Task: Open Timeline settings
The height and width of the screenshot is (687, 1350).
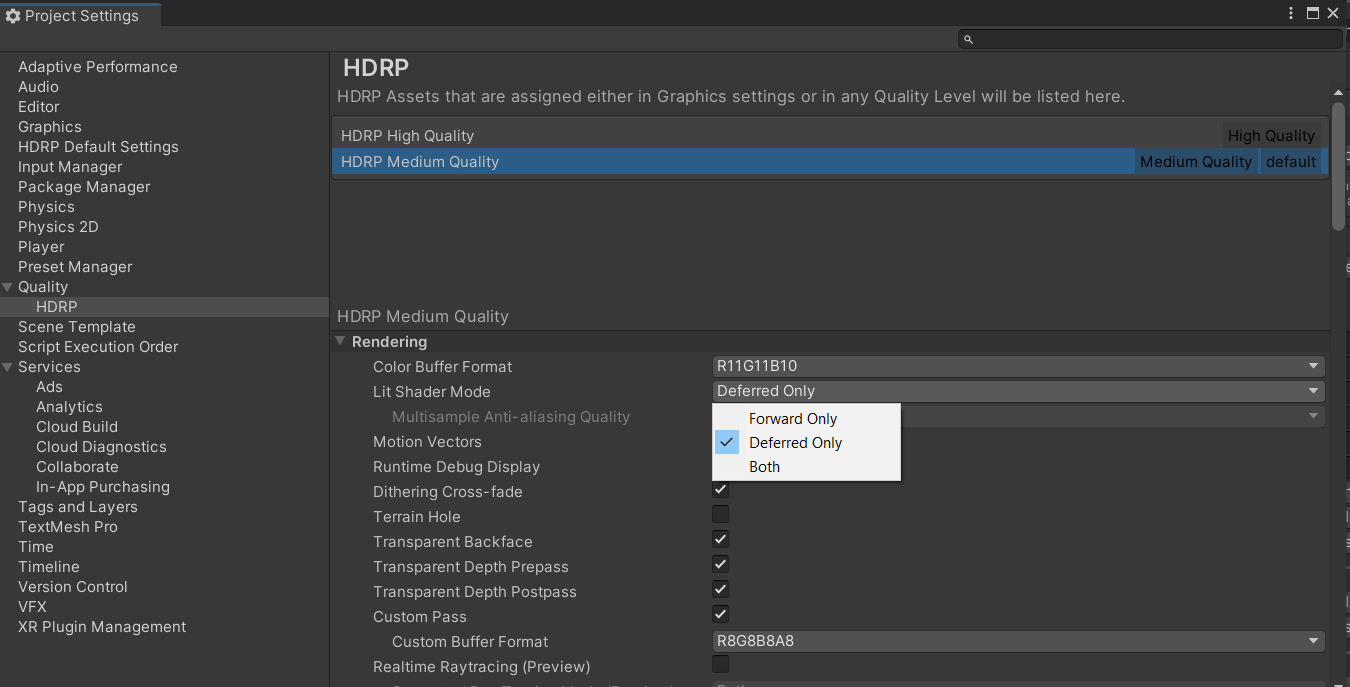Action: (49, 567)
